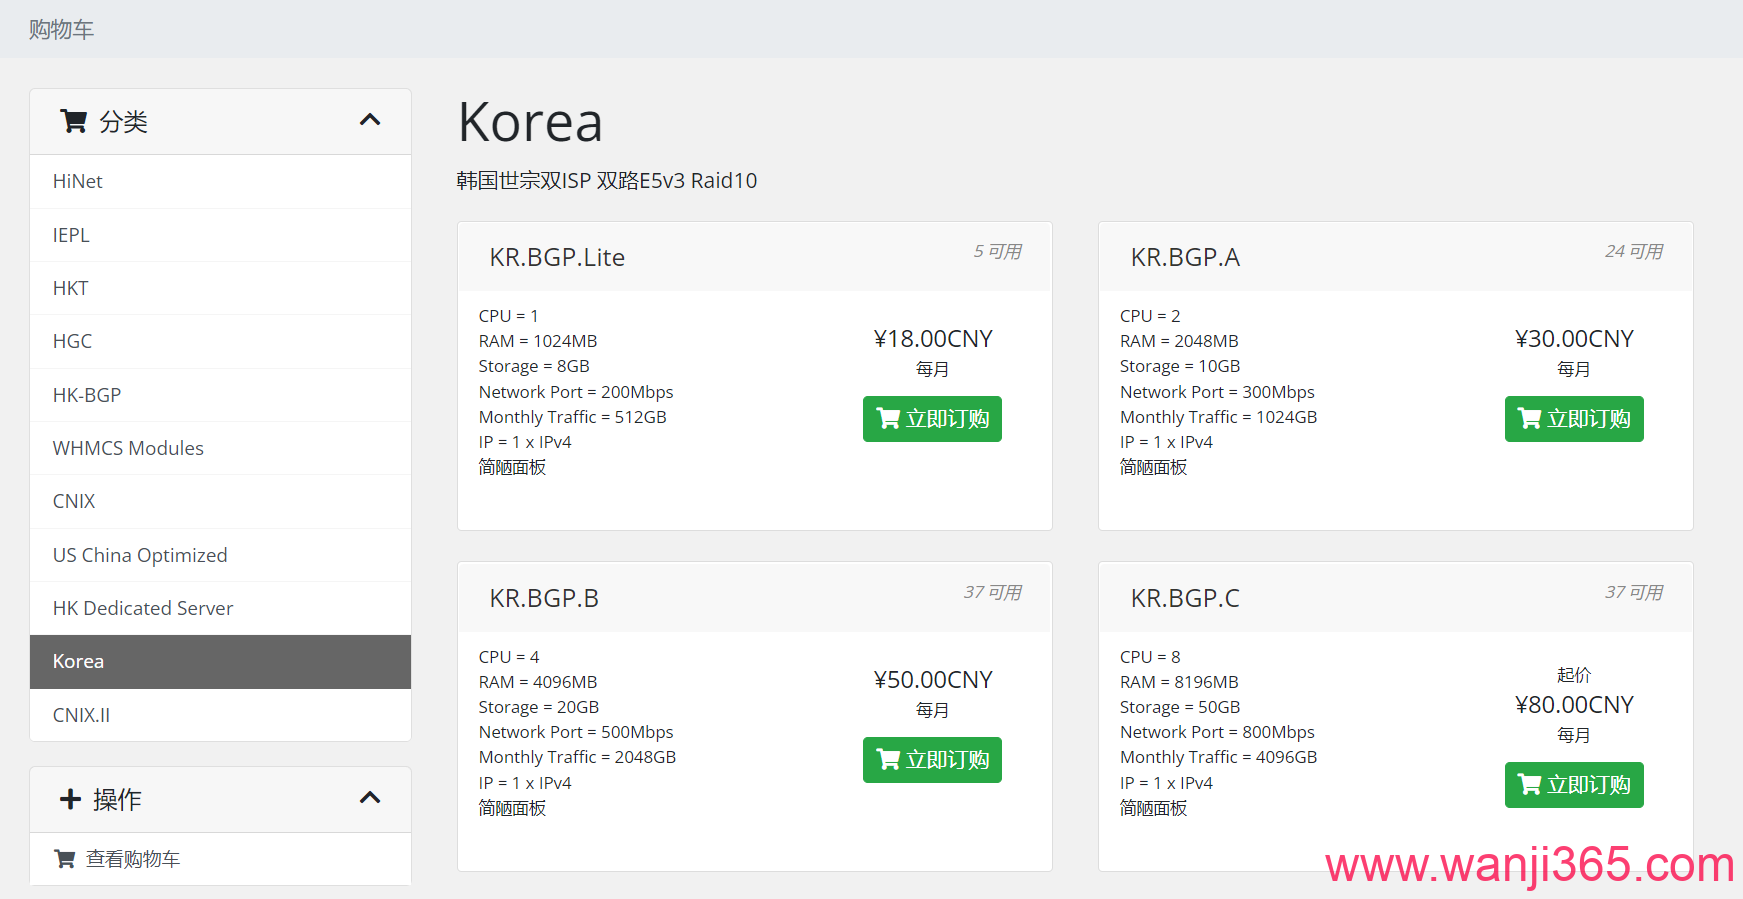Select the CNIX.II category

point(81,715)
